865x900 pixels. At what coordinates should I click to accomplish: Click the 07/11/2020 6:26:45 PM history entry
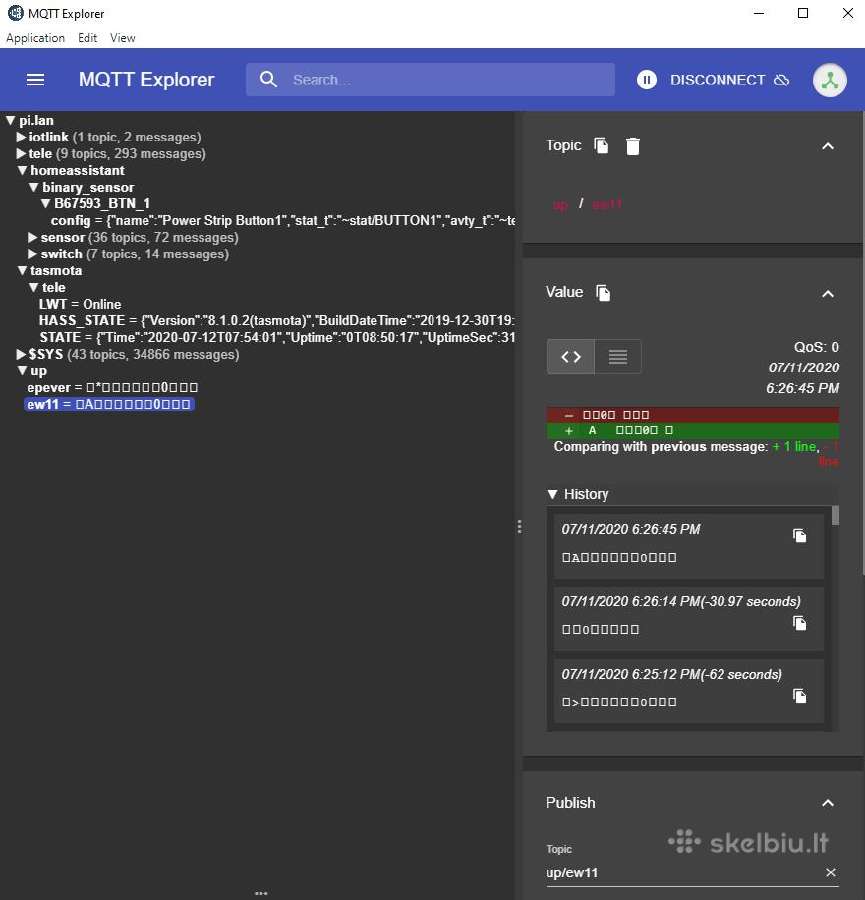[x=689, y=546]
